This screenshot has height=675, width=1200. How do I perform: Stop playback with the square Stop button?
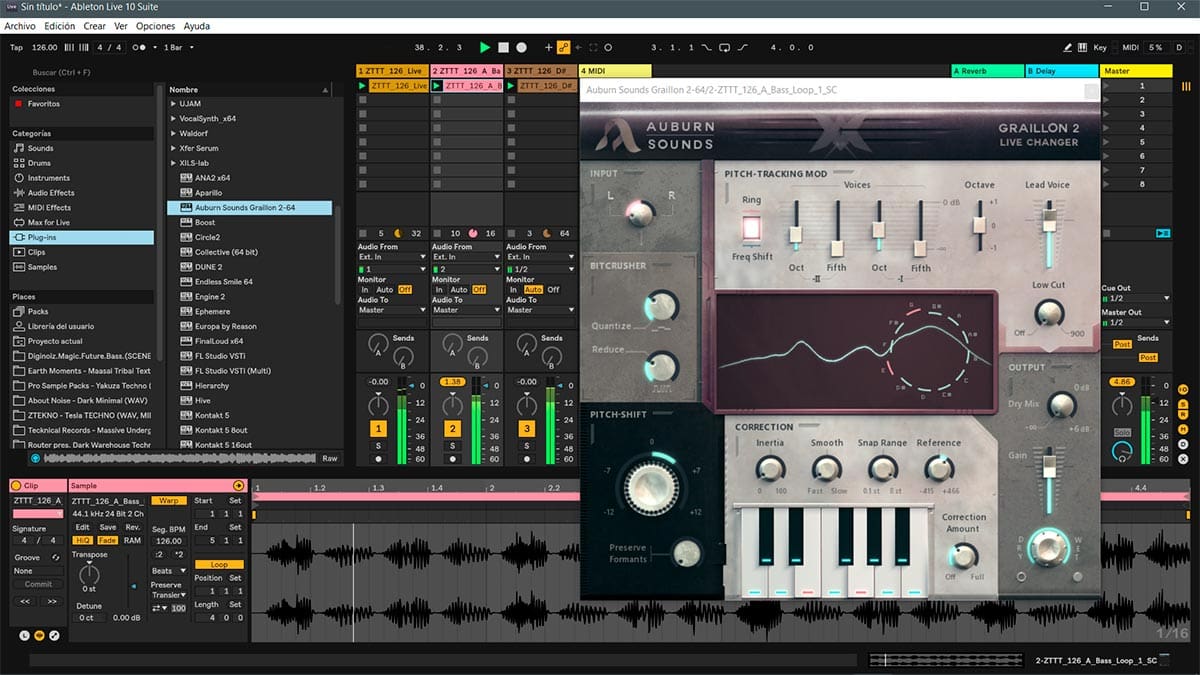[x=504, y=47]
